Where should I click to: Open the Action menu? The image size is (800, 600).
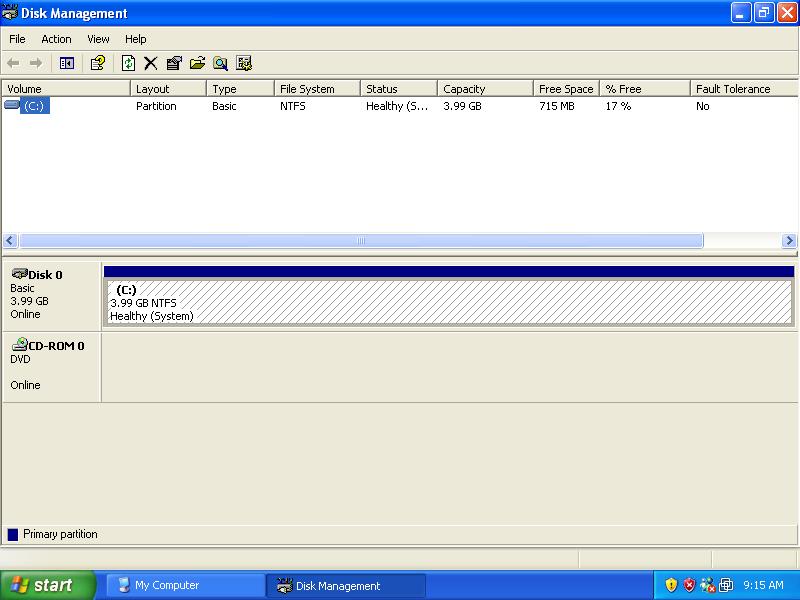(56, 39)
